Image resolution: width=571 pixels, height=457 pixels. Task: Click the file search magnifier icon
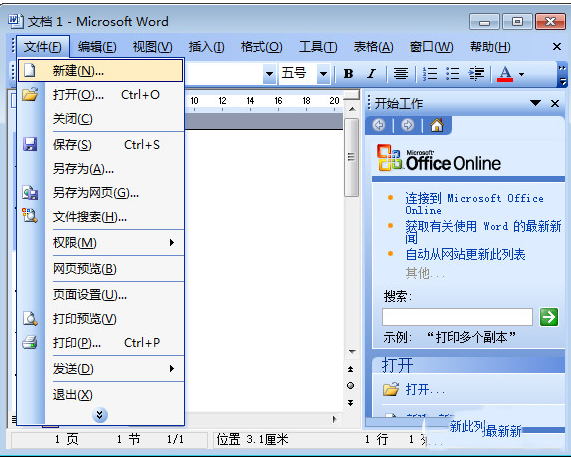point(30,216)
